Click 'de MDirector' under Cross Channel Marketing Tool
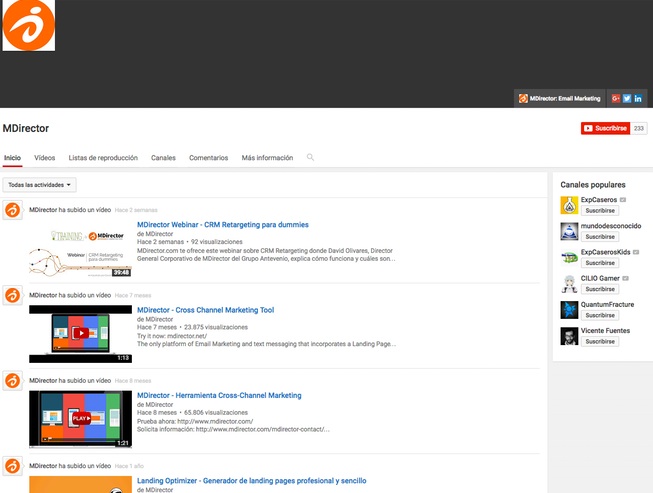The width and height of the screenshot is (653, 493). tap(155, 319)
